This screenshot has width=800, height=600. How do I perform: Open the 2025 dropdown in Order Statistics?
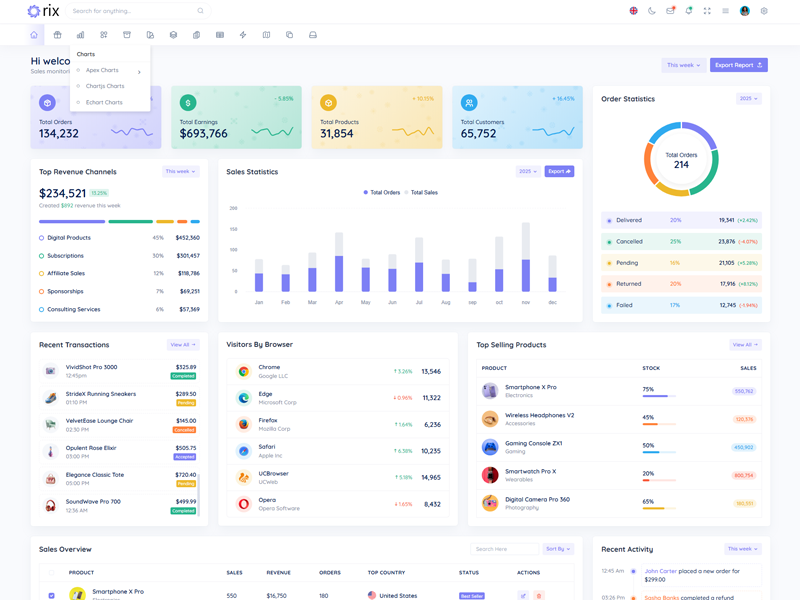point(748,99)
